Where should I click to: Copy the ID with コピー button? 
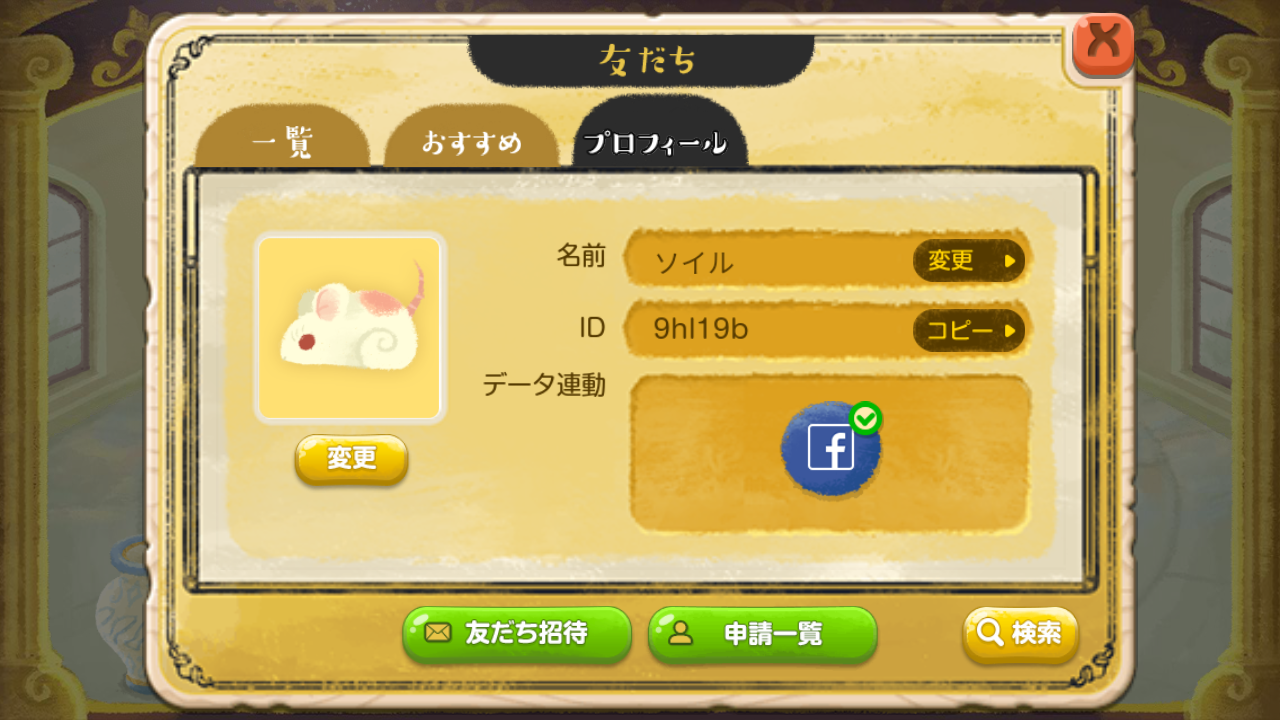969,331
